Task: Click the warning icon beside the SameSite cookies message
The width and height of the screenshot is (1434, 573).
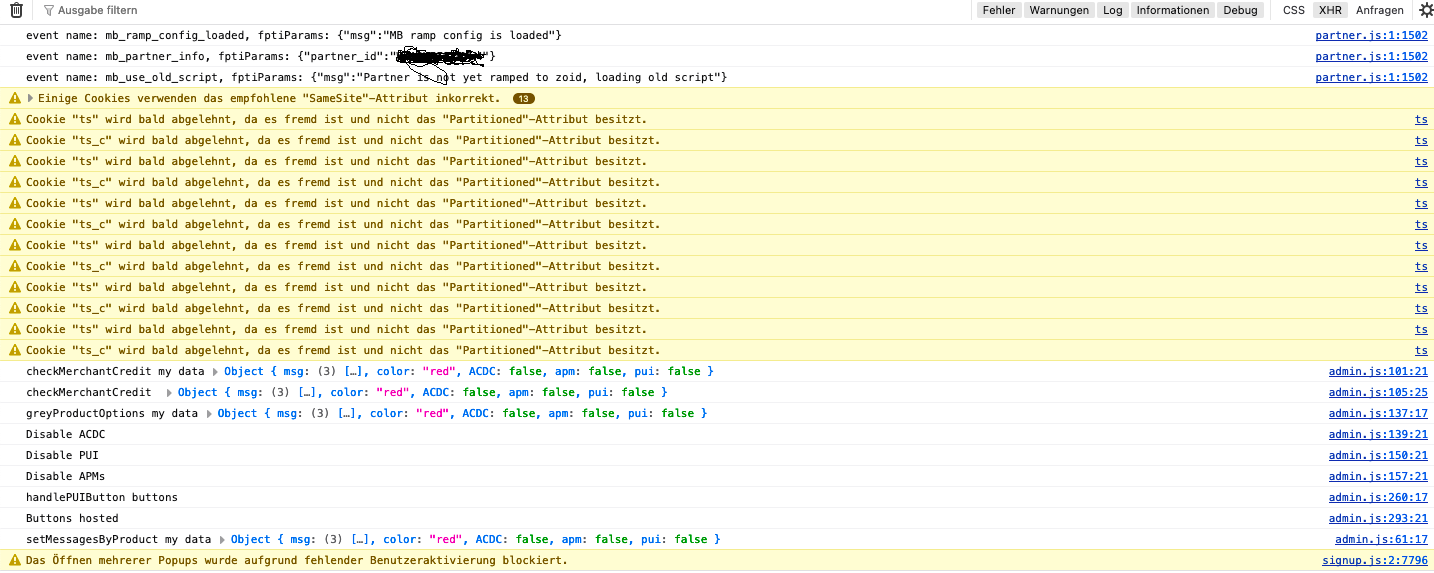Action: pos(14,98)
